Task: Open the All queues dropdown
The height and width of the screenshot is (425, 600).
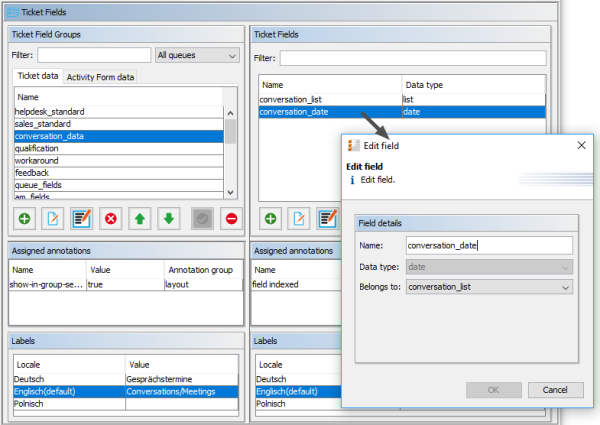Action: point(197,55)
